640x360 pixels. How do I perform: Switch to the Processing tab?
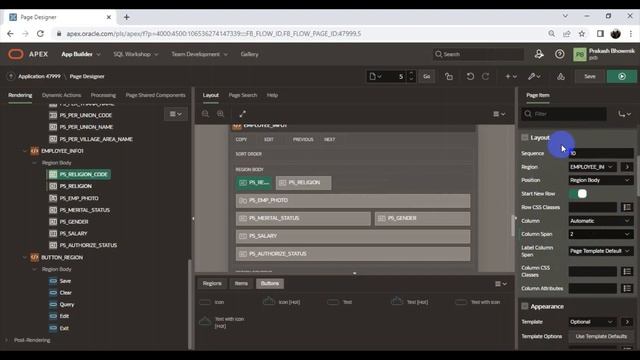(103, 95)
